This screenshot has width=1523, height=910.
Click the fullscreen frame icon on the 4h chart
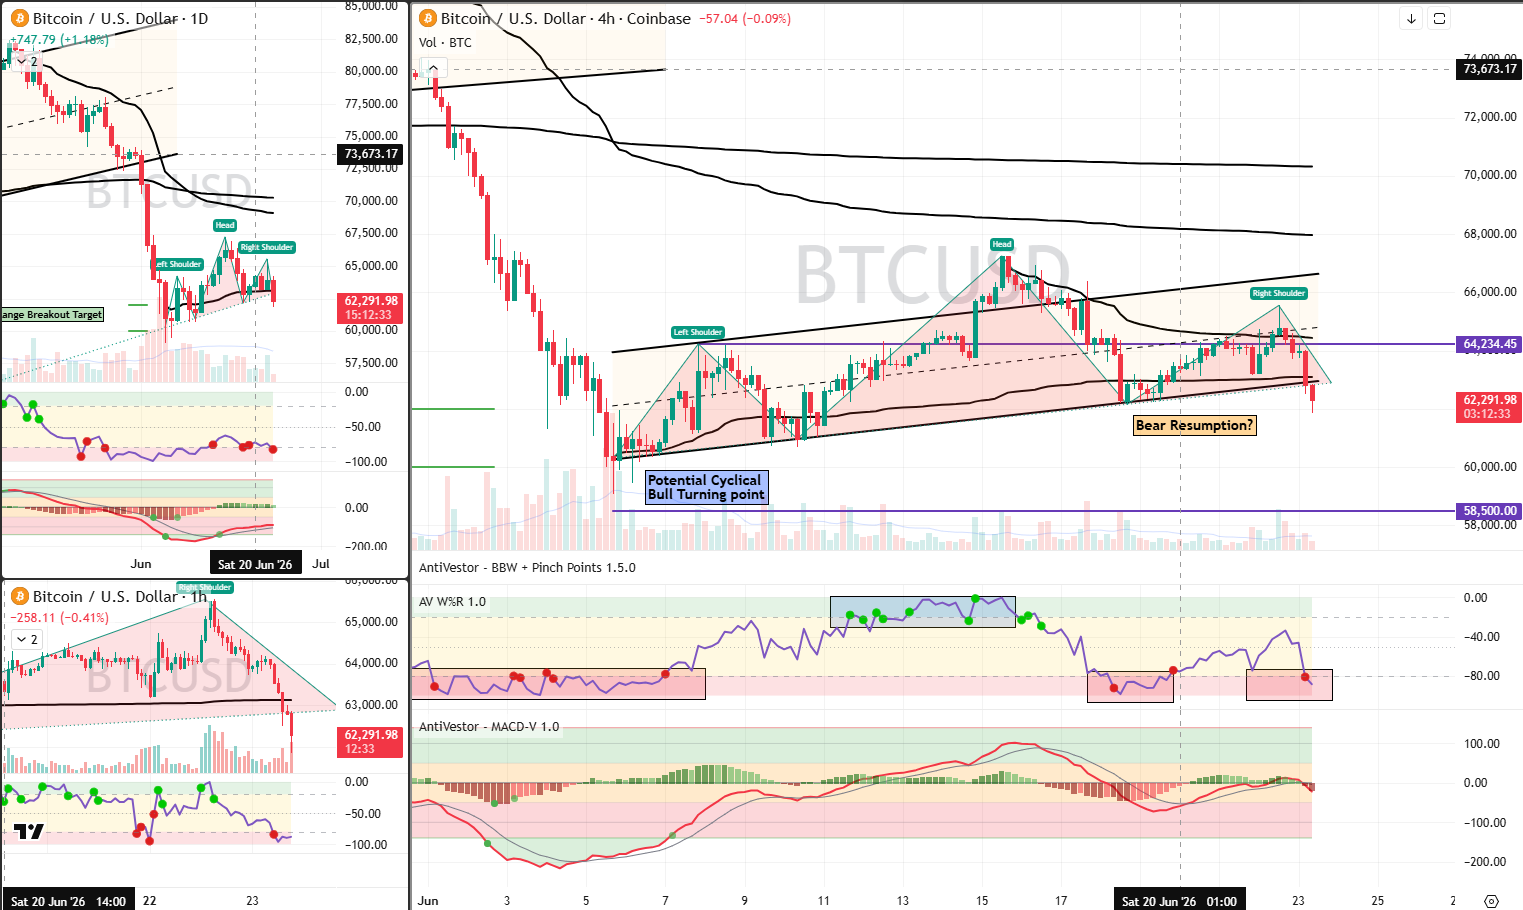[1439, 18]
